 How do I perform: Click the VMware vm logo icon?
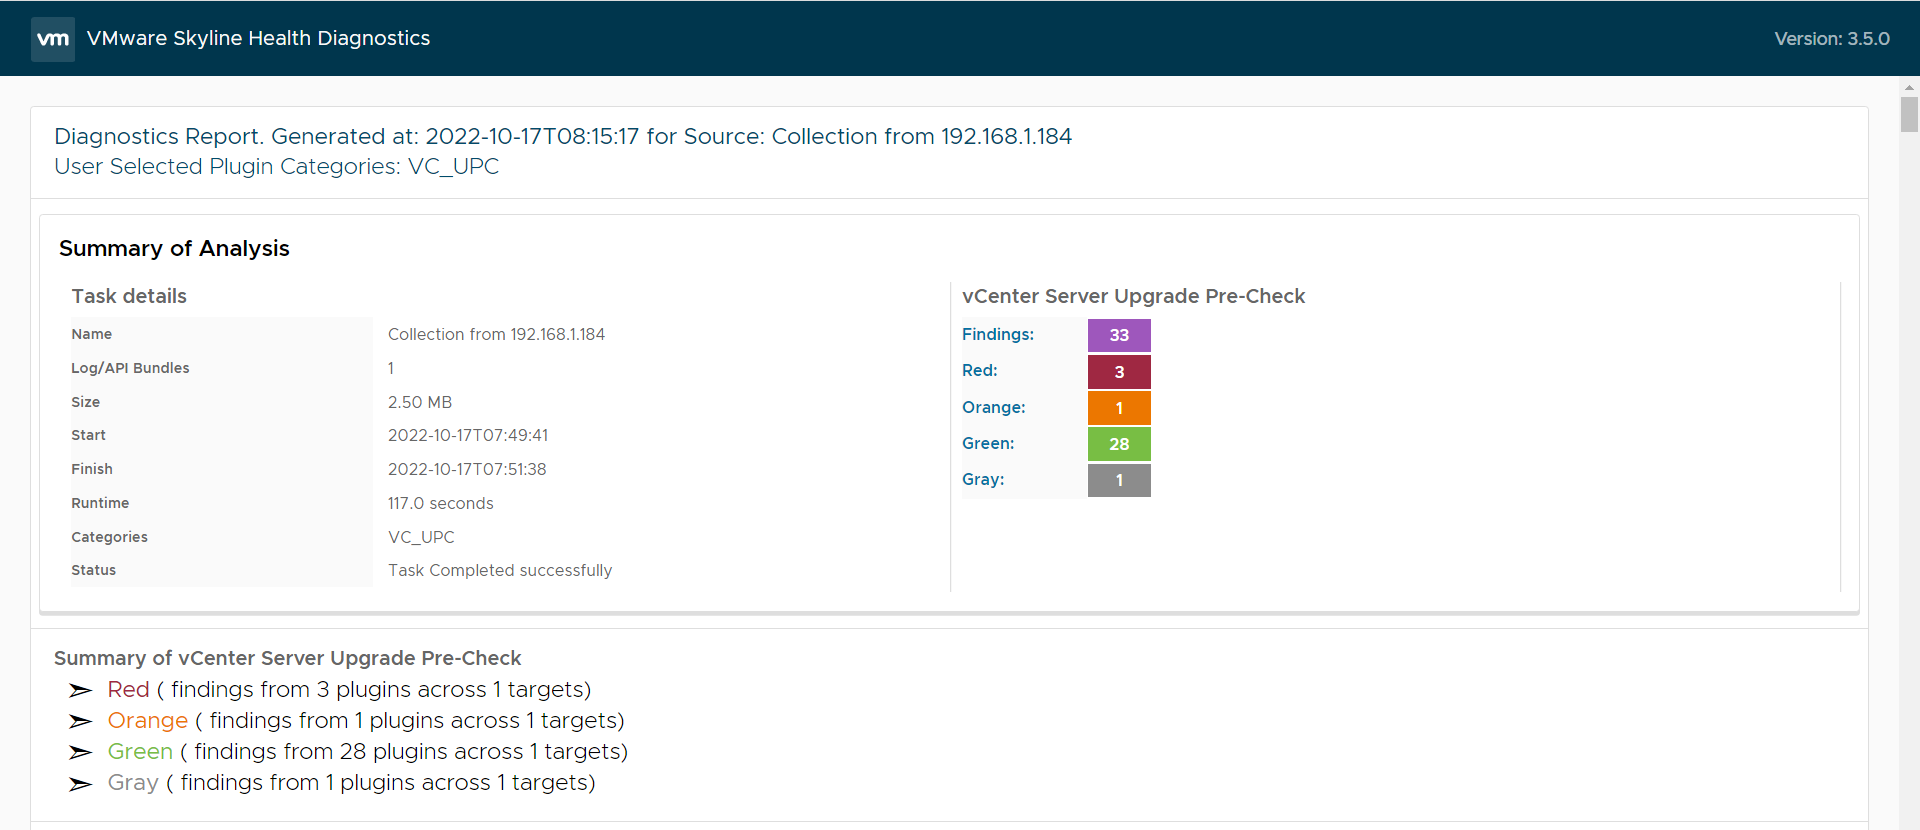(53, 39)
